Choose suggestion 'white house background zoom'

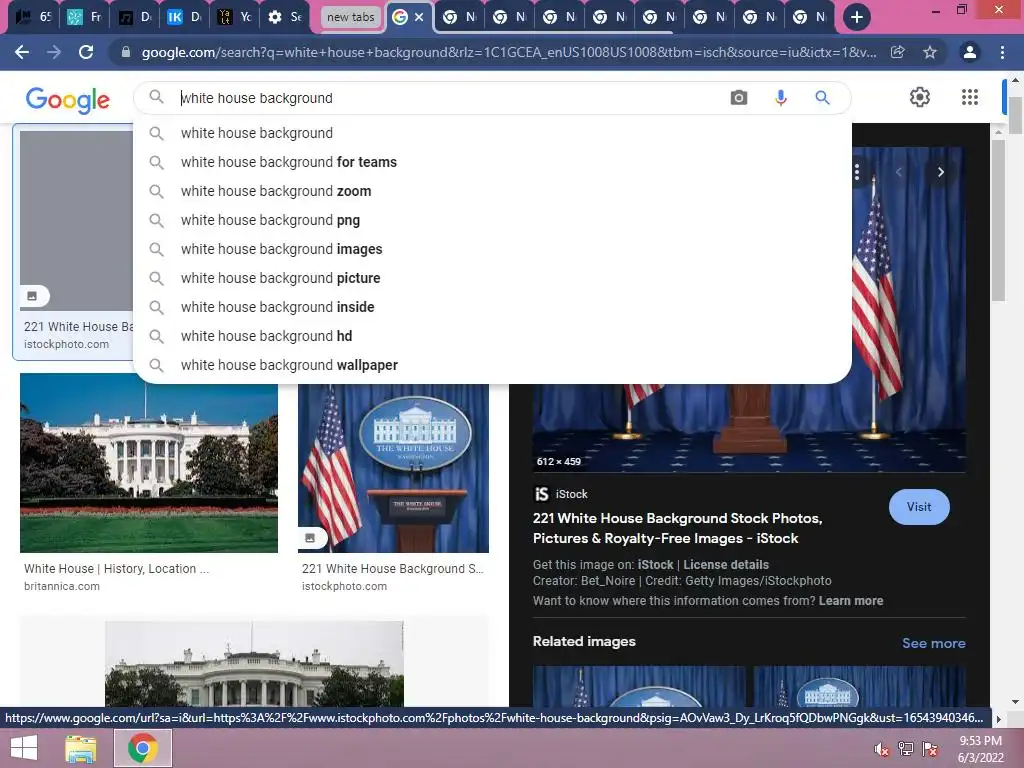point(492,191)
